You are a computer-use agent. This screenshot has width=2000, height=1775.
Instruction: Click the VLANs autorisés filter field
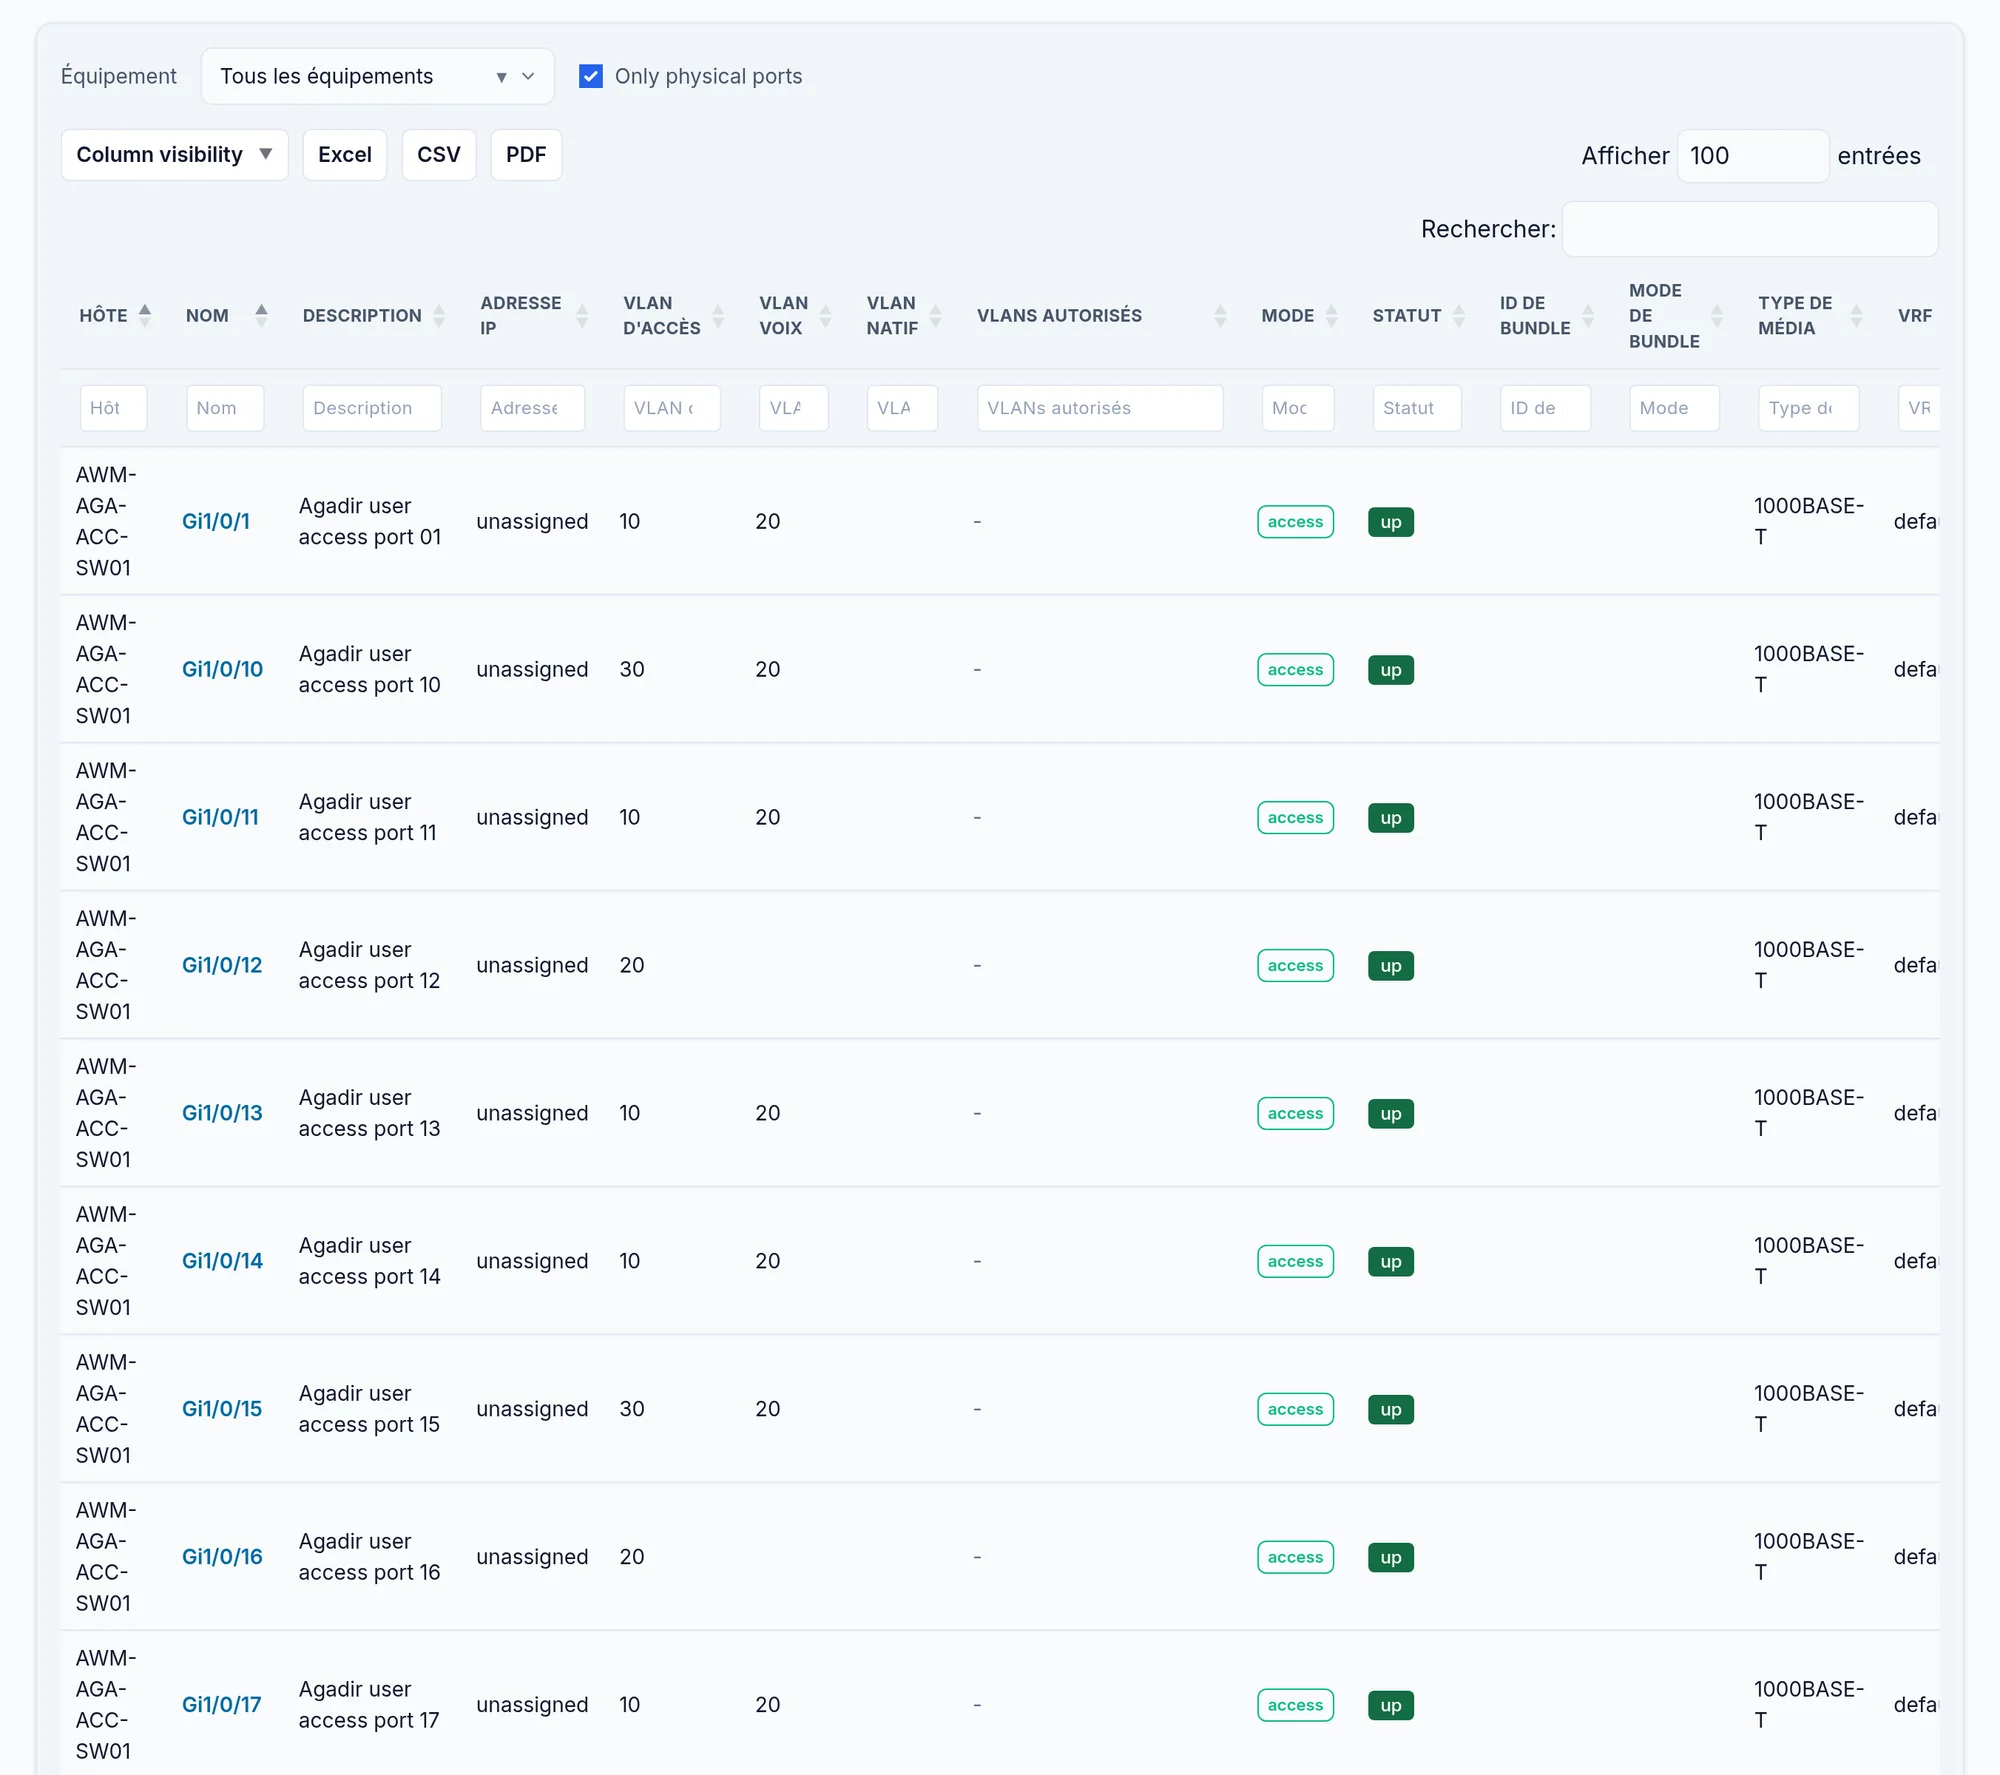point(1100,408)
